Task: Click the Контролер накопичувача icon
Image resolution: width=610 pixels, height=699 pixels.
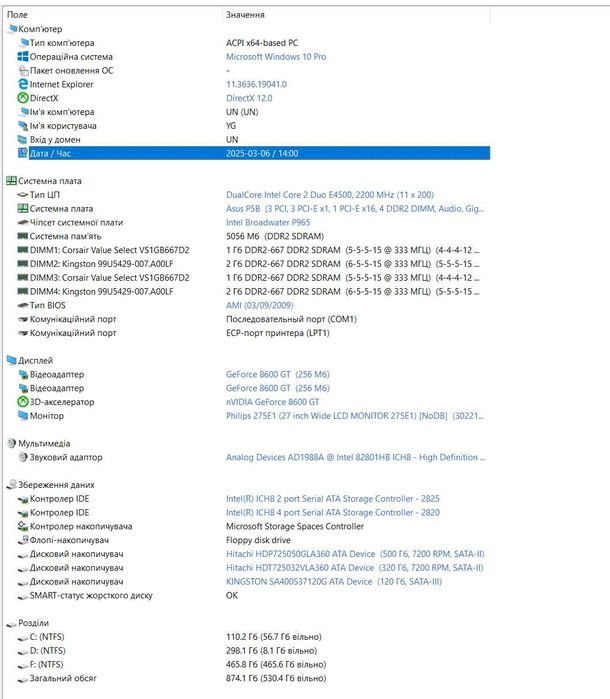Action: pyautogui.click(x=23, y=526)
